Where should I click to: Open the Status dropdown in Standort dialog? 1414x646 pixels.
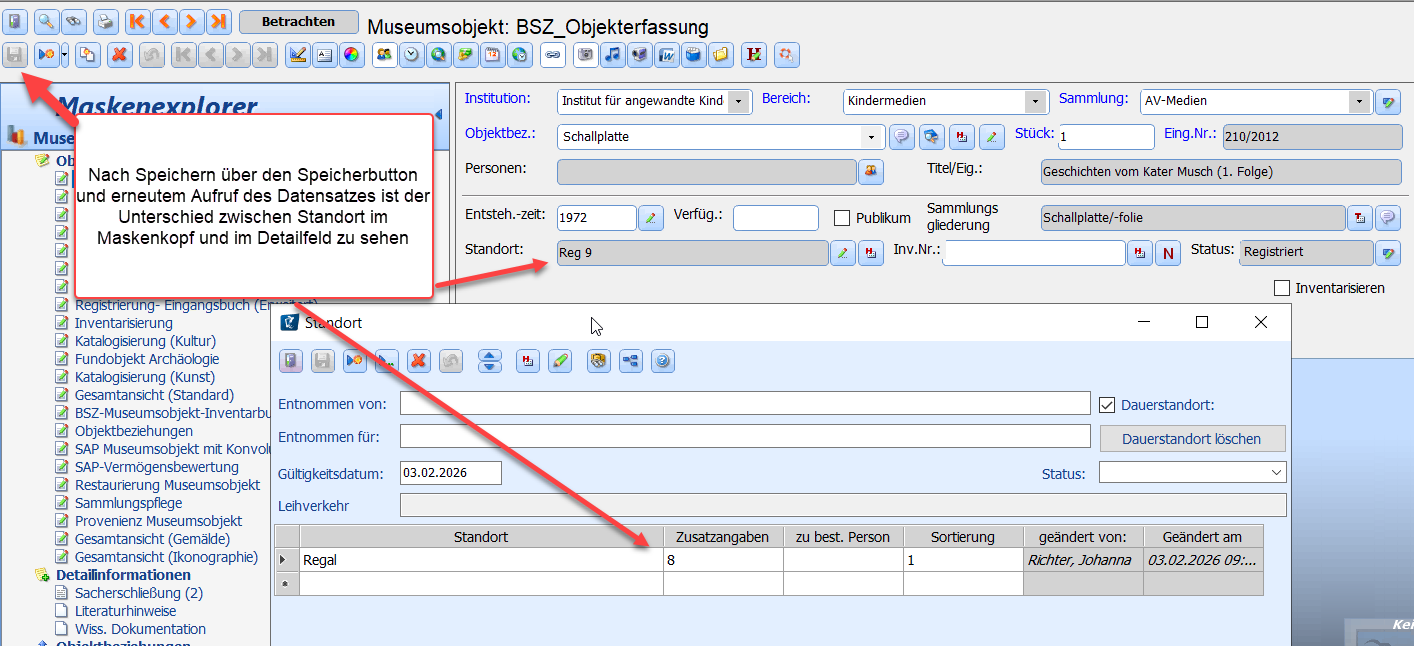(1276, 472)
